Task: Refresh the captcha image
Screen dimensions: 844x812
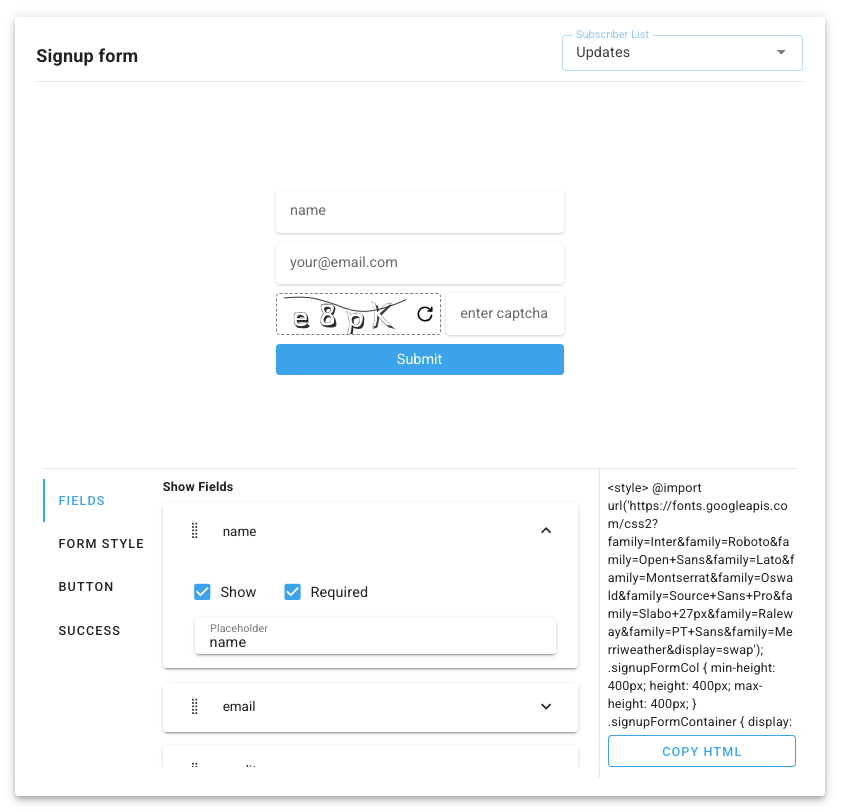Action: [425, 314]
